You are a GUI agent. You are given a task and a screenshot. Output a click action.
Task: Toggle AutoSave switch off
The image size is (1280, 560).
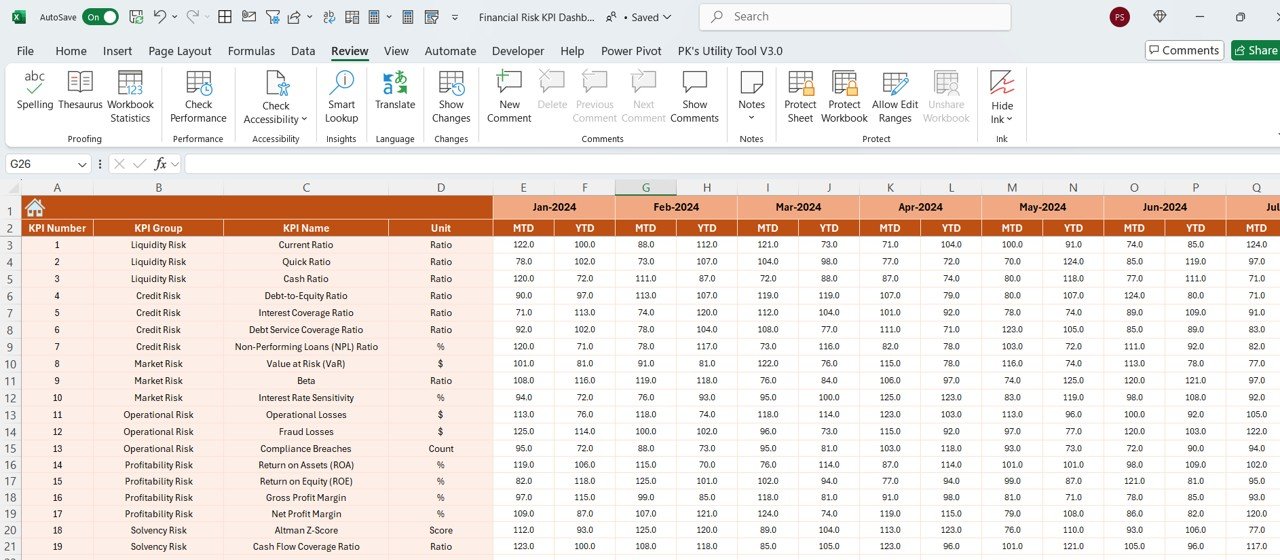(x=100, y=17)
